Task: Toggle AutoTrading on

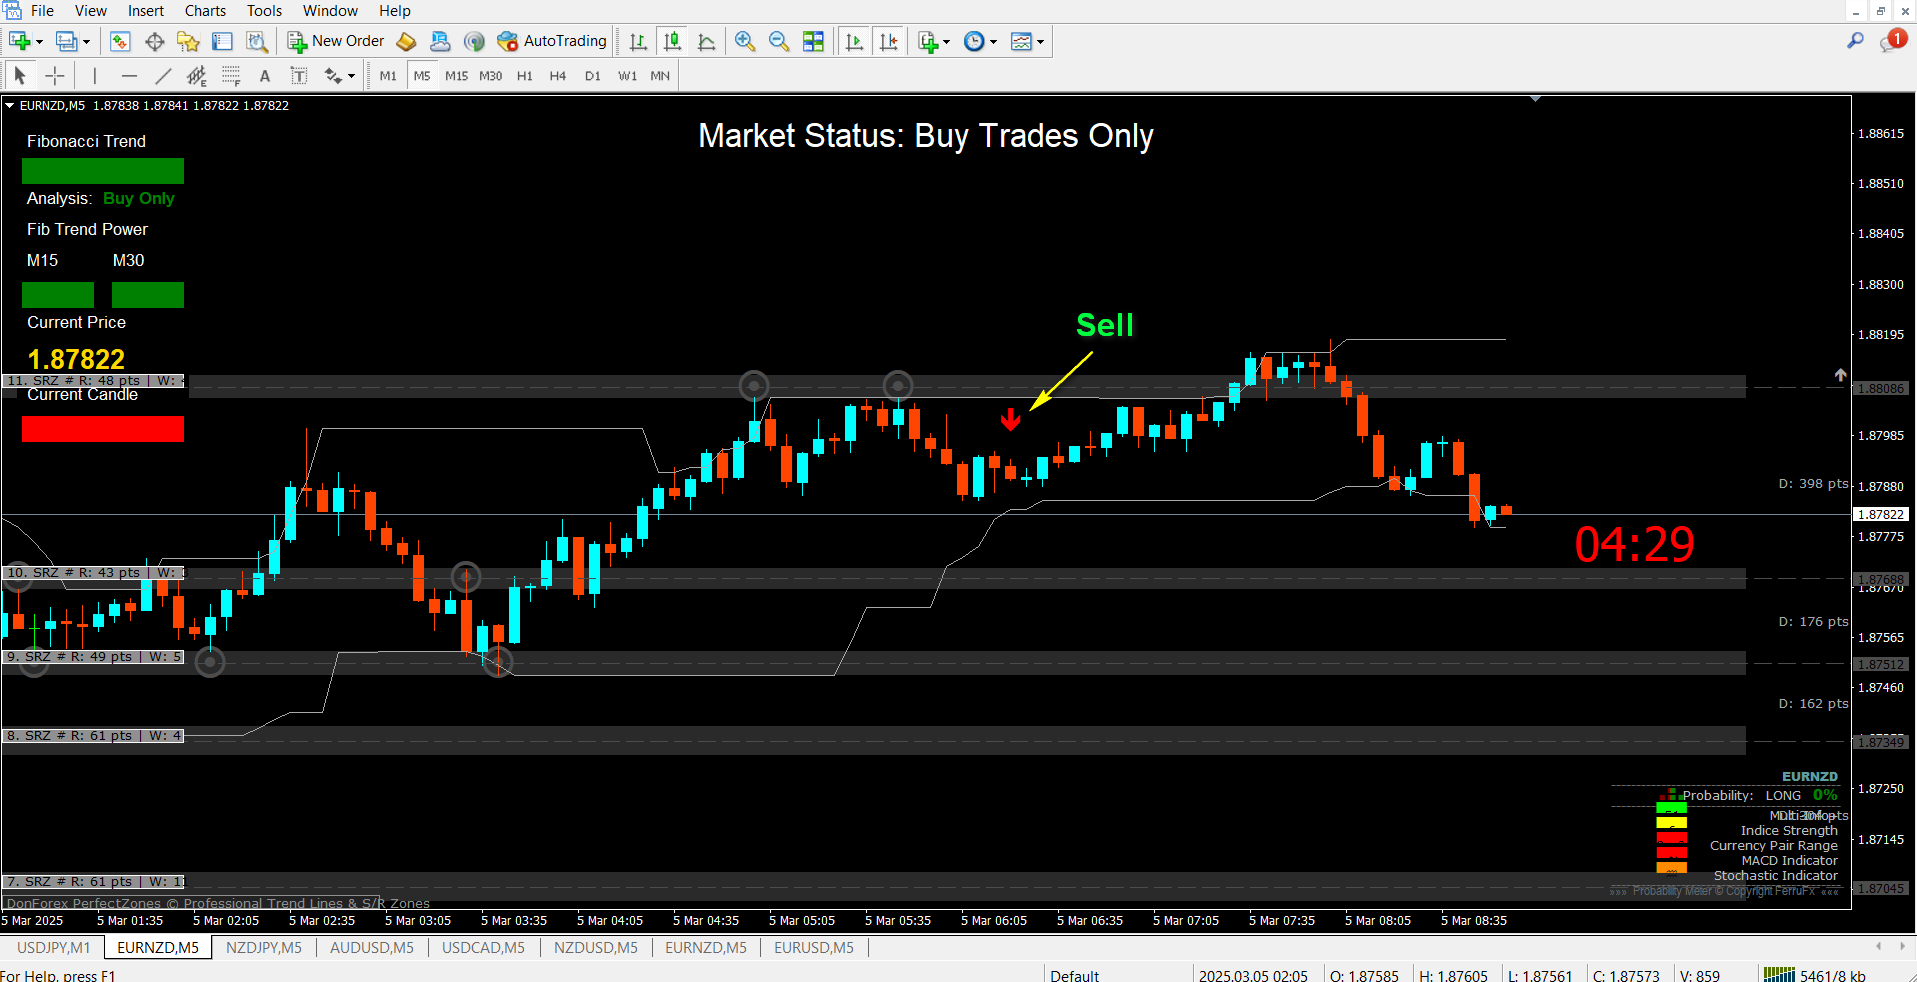Action: pyautogui.click(x=552, y=41)
